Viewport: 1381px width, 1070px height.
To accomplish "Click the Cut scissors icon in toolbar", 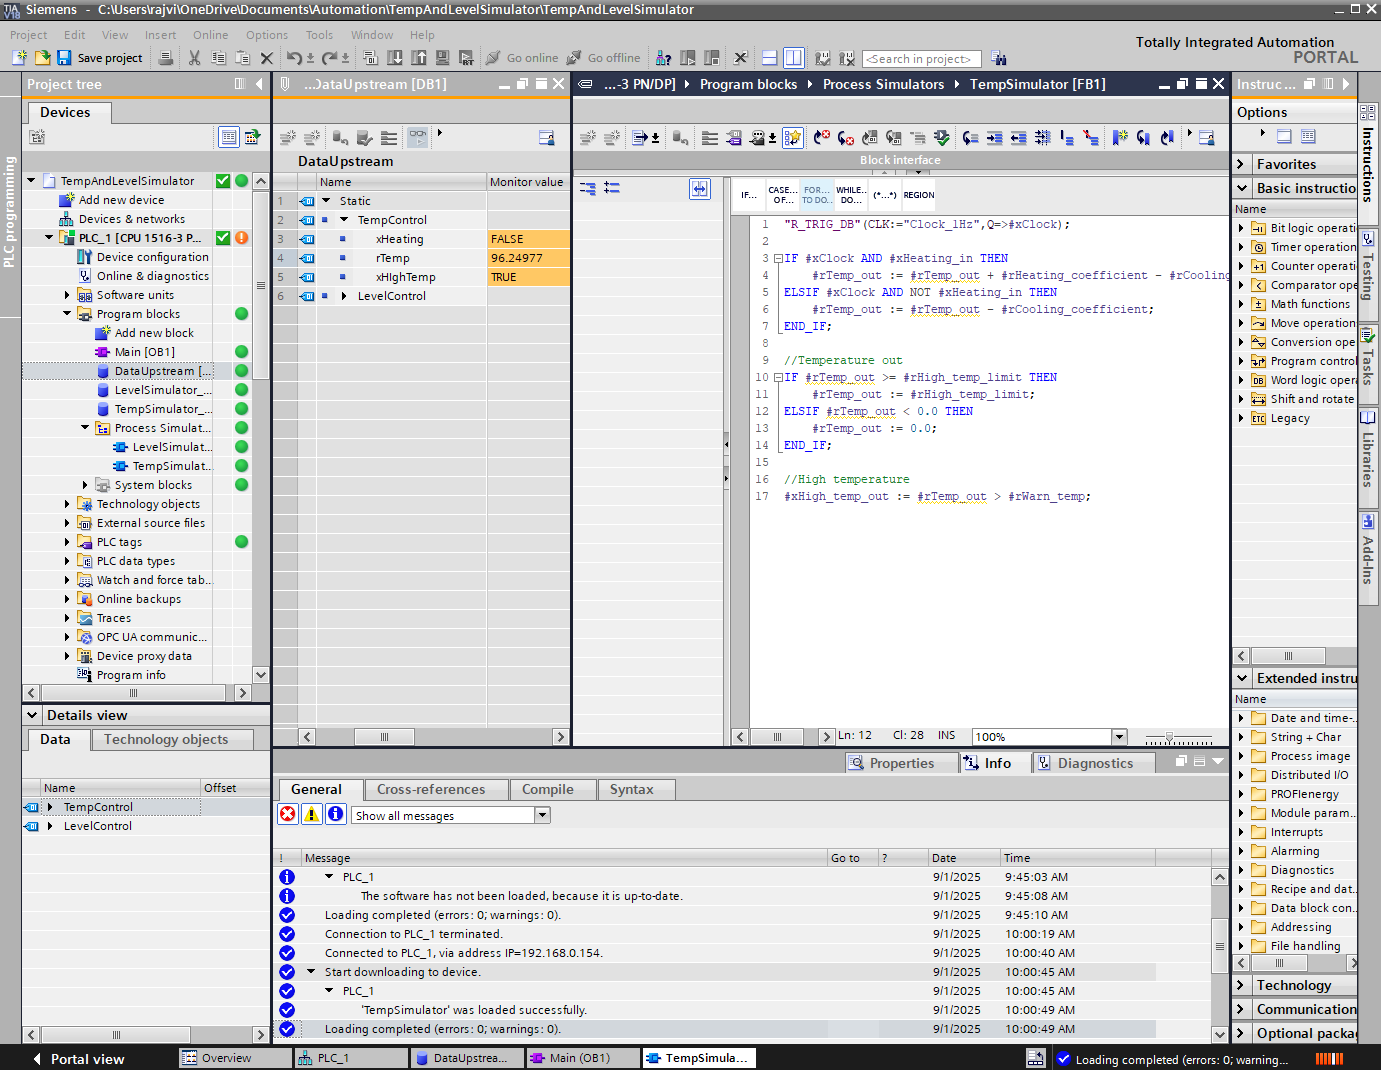I will [194, 58].
